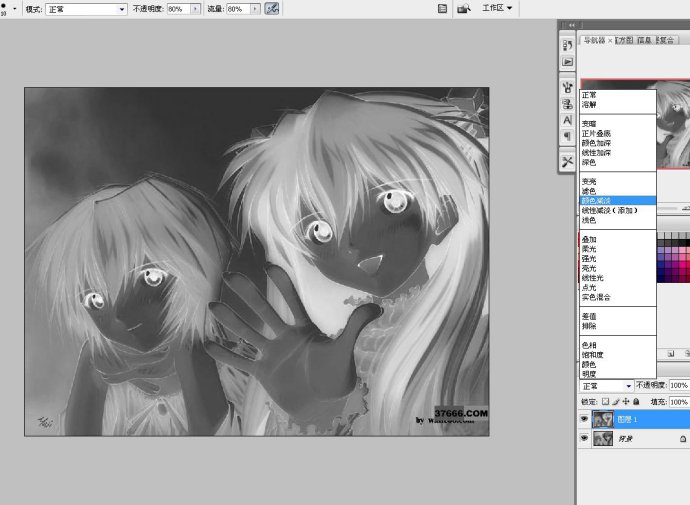Toggle lock transparent pixels icon
Screen dimensions: 690x505
[x=606, y=402]
